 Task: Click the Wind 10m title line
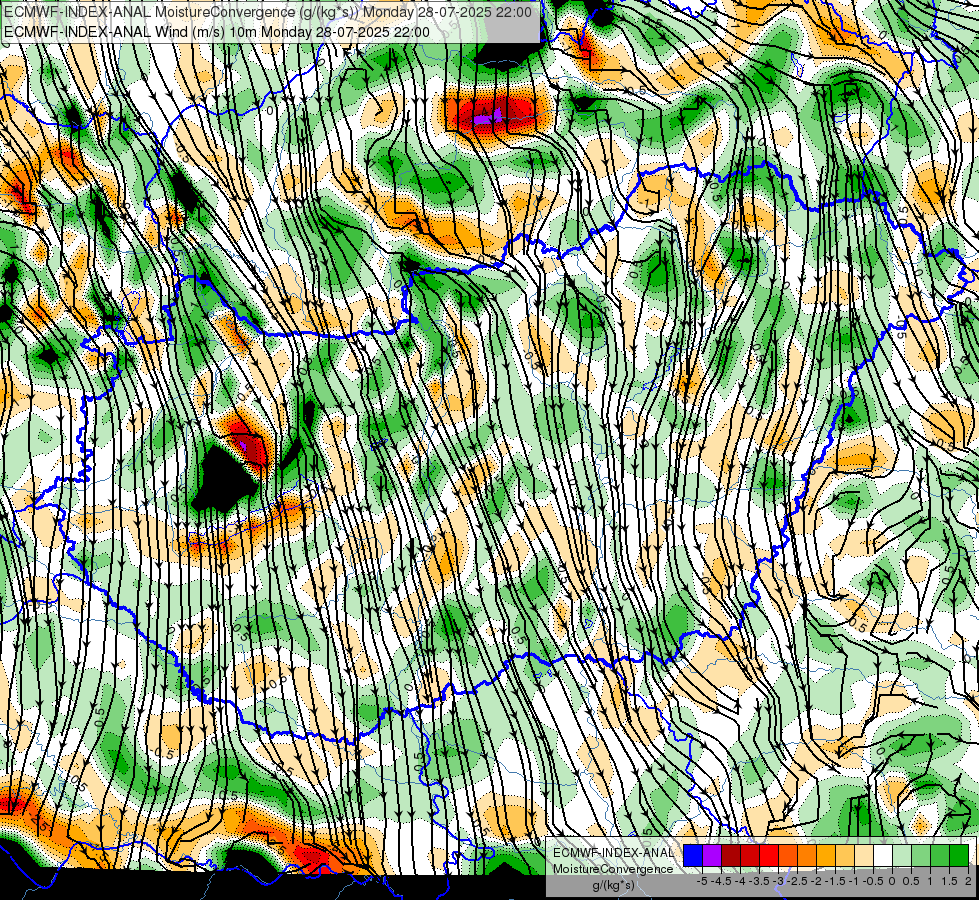click(217, 32)
